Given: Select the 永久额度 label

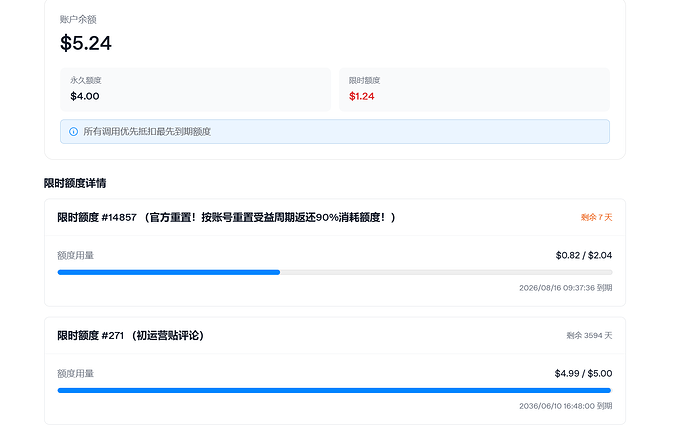Looking at the screenshot, I should 86,80.
